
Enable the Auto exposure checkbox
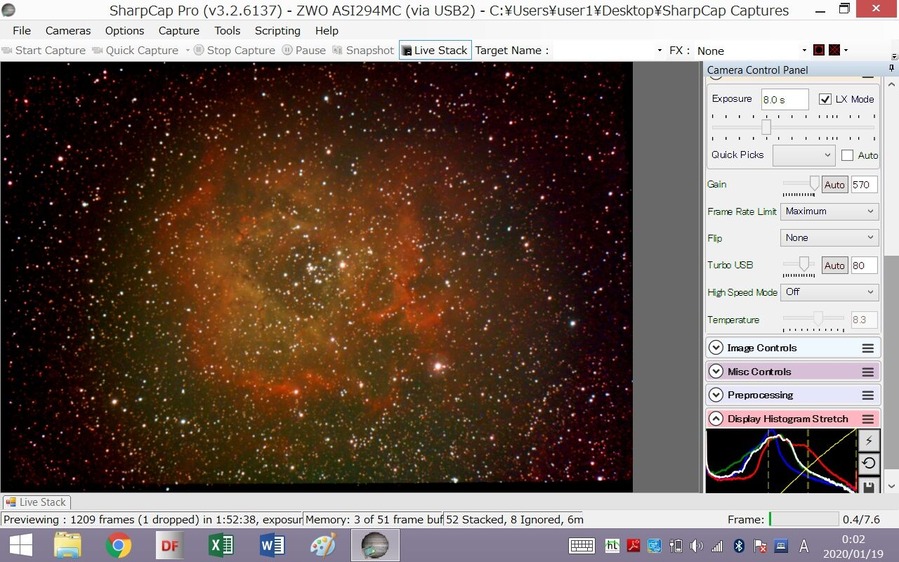tap(847, 155)
